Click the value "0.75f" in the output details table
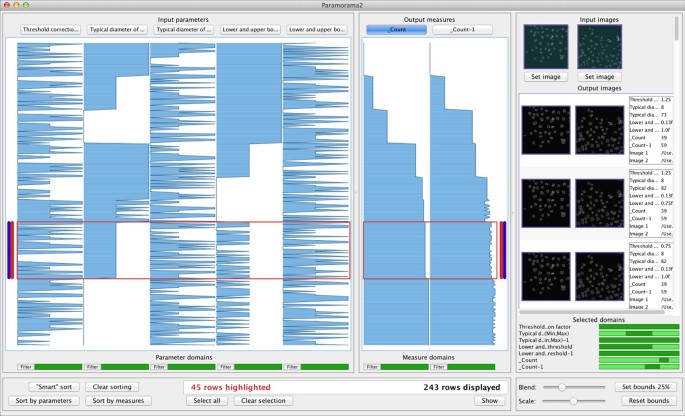685x416 pixels. coord(666,203)
